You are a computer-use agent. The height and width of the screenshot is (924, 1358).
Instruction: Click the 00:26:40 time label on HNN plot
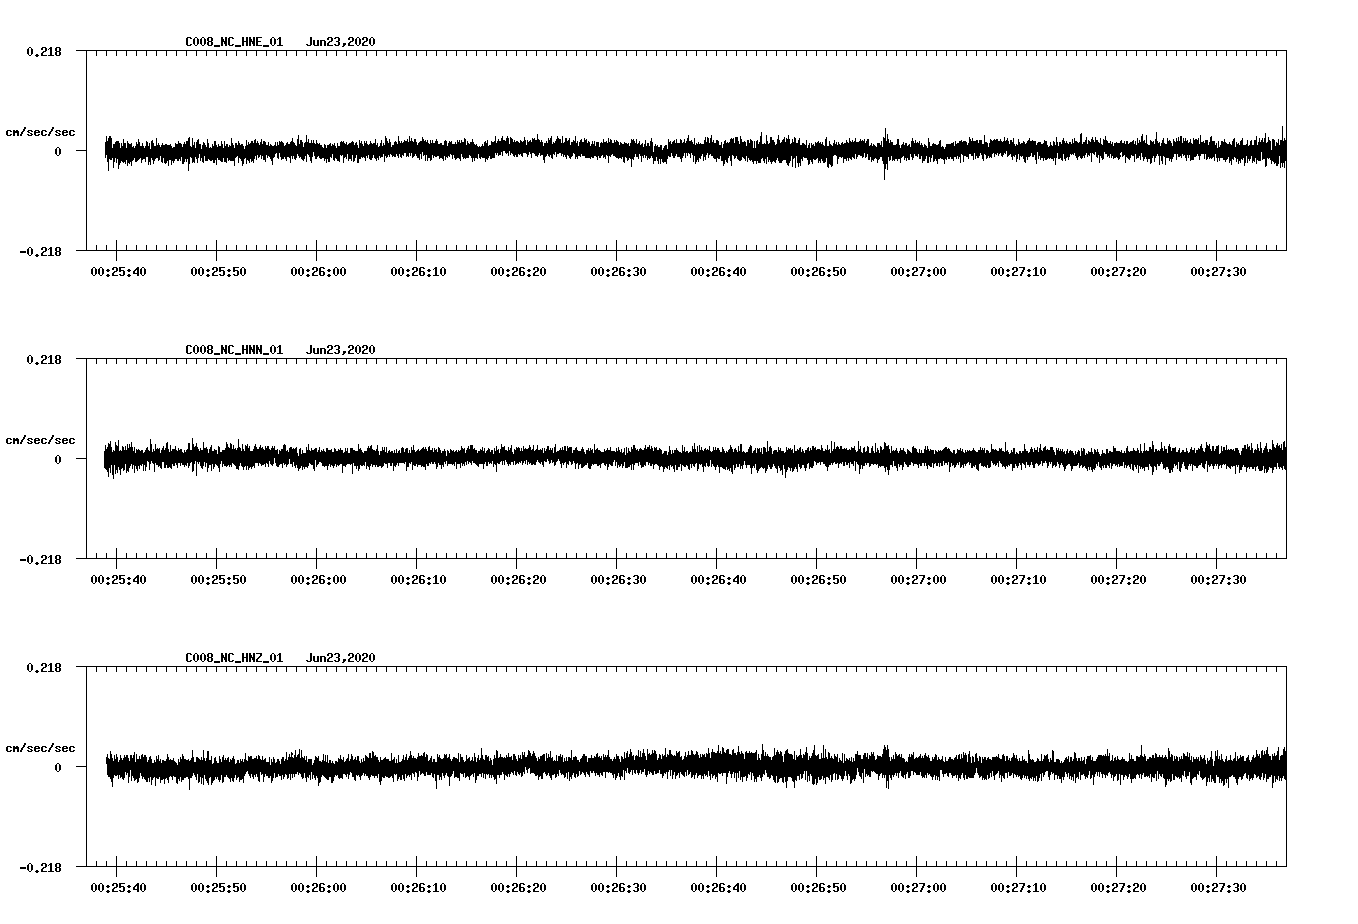(x=718, y=580)
